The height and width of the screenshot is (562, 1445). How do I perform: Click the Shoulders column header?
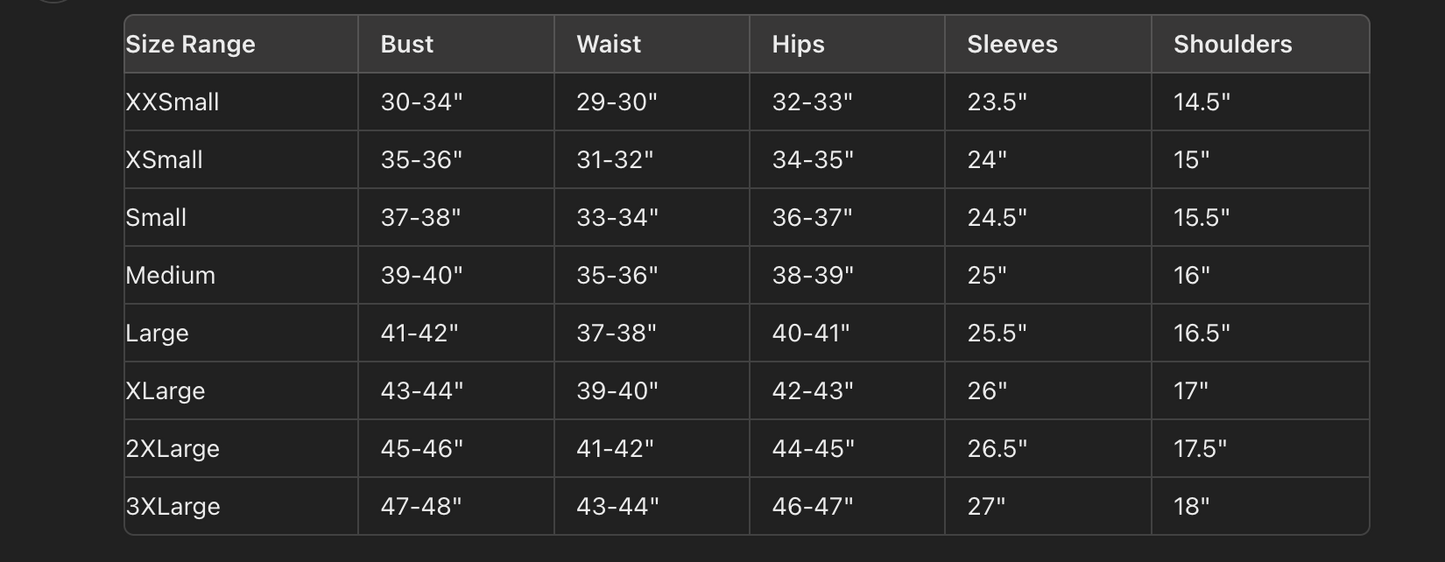coord(1232,44)
